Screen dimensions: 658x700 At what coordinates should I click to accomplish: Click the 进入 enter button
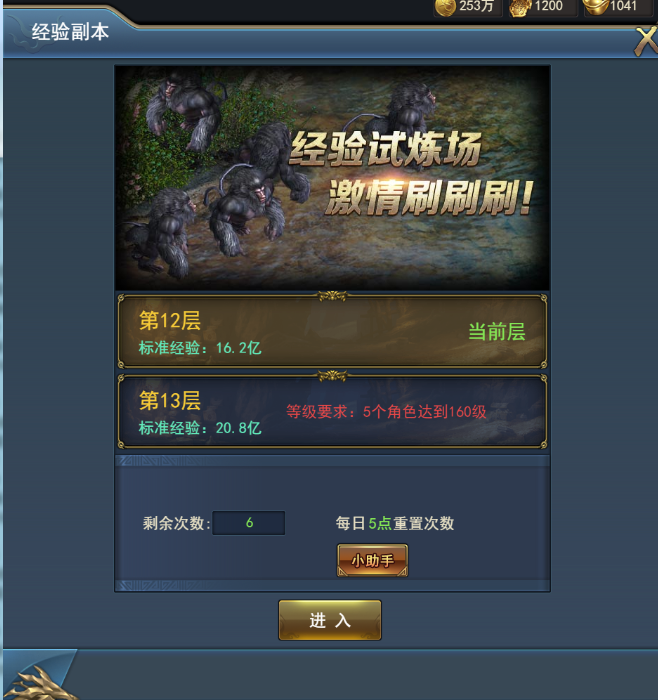click(x=330, y=620)
